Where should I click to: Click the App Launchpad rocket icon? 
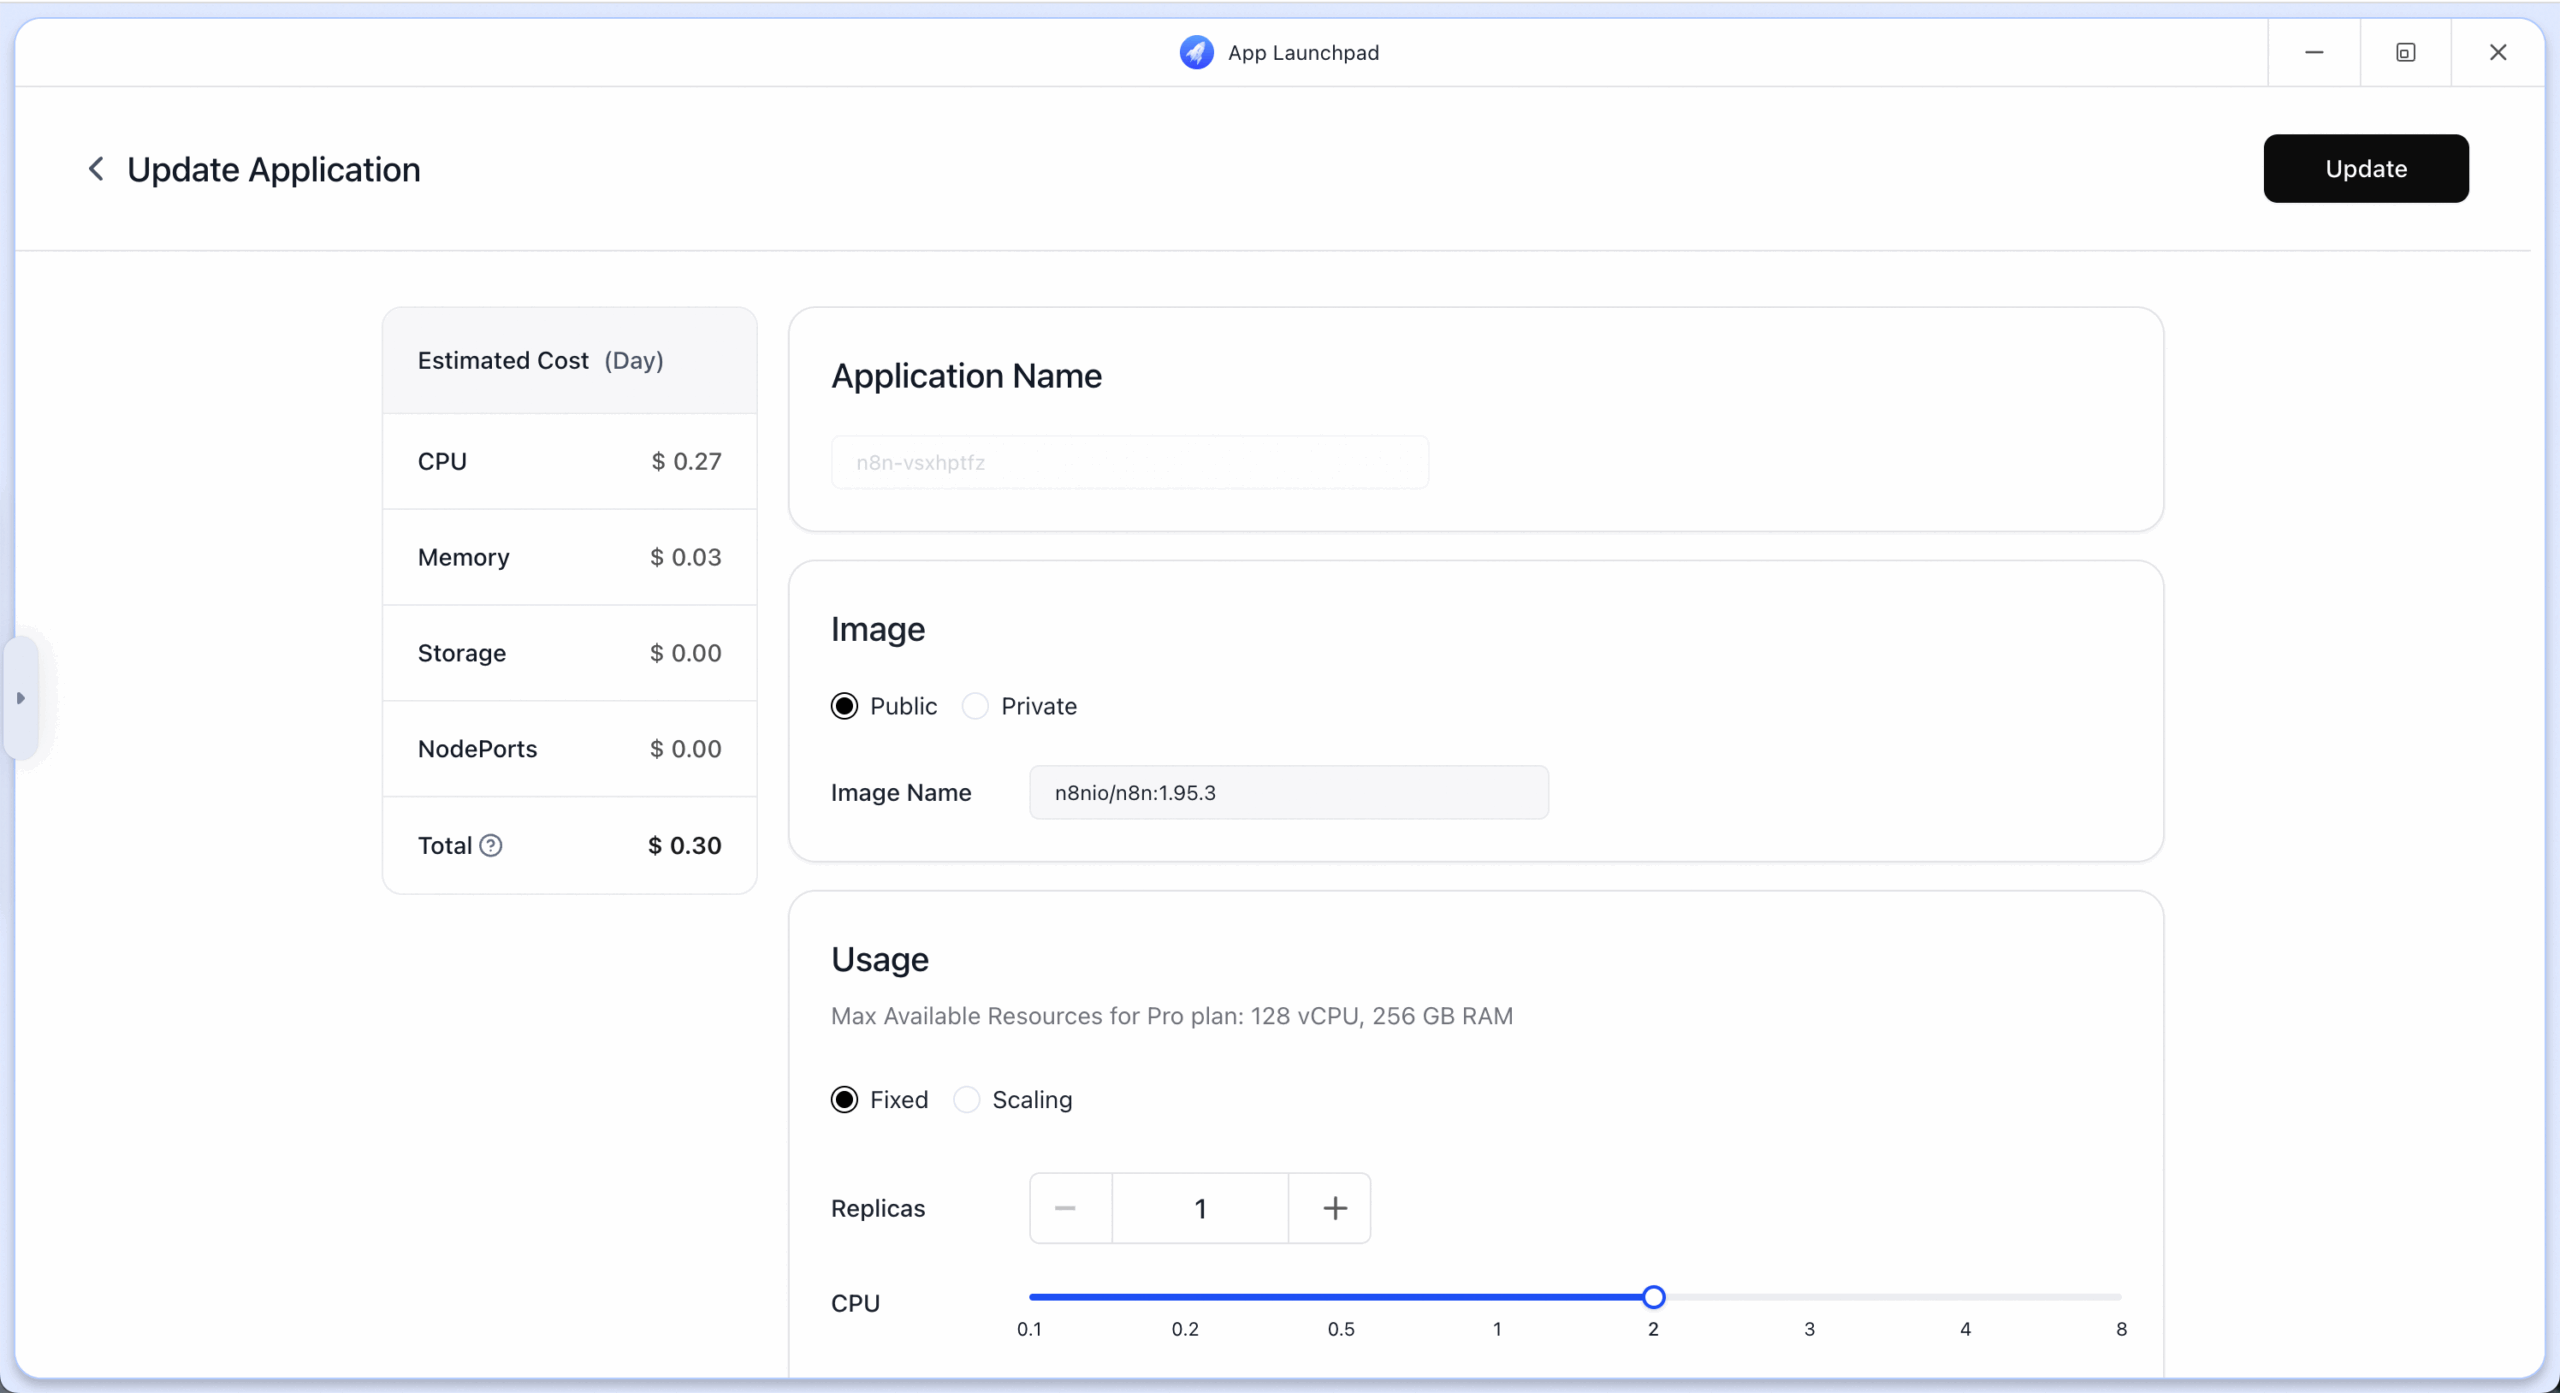tap(1196, 52)
